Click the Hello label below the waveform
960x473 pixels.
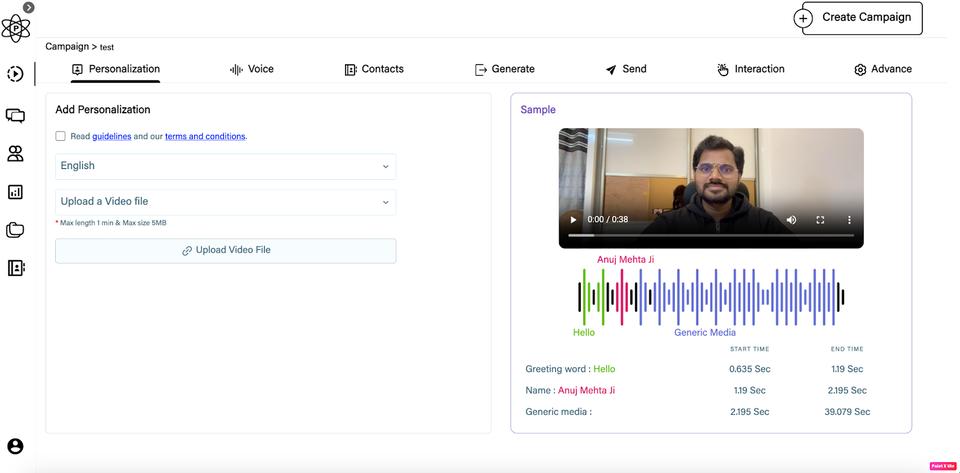(x=583, y=332)
